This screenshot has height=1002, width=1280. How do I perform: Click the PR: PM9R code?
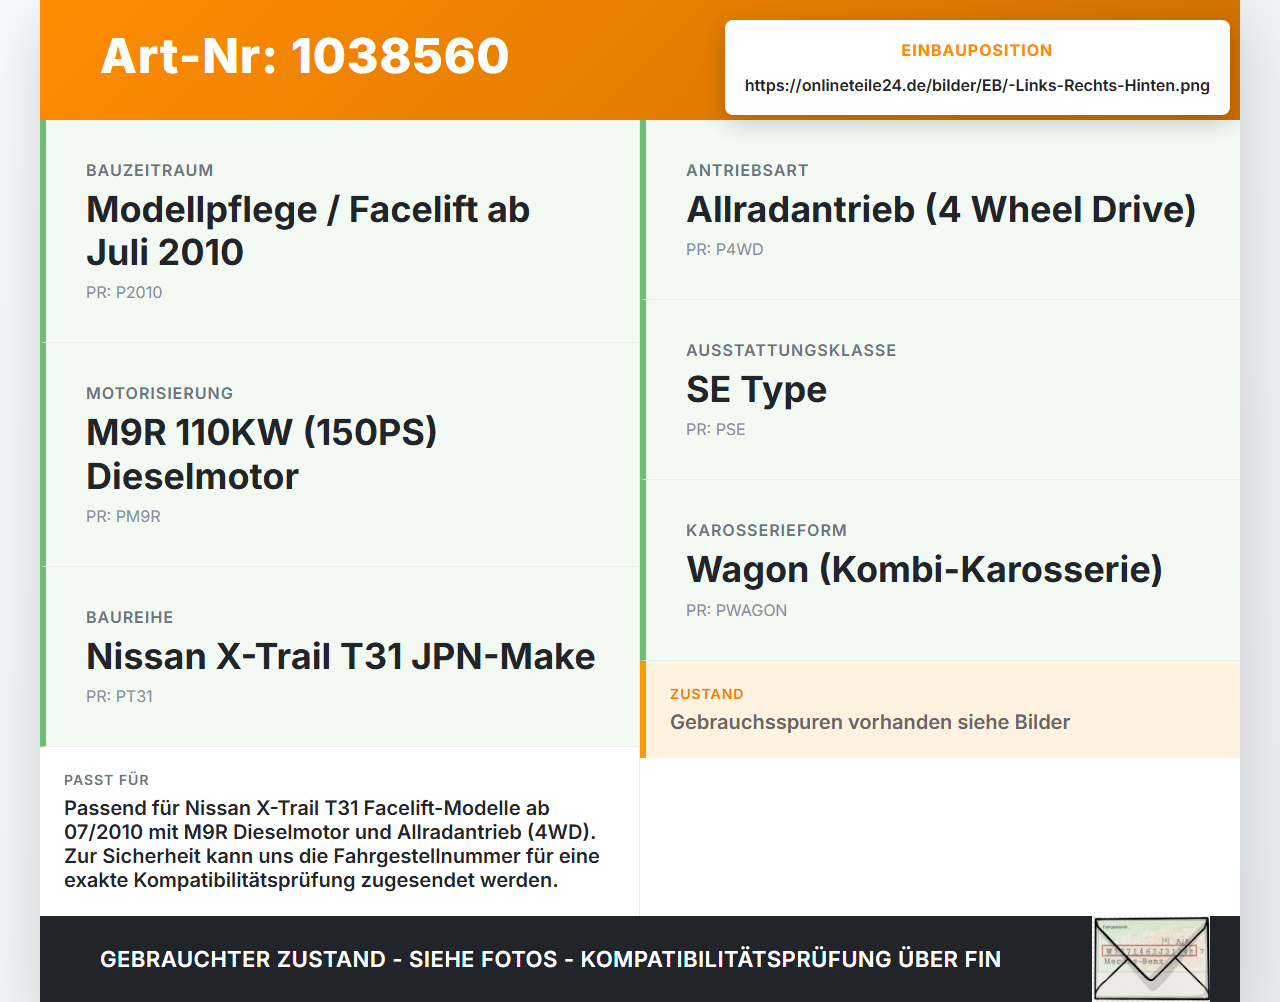[123, 516]
